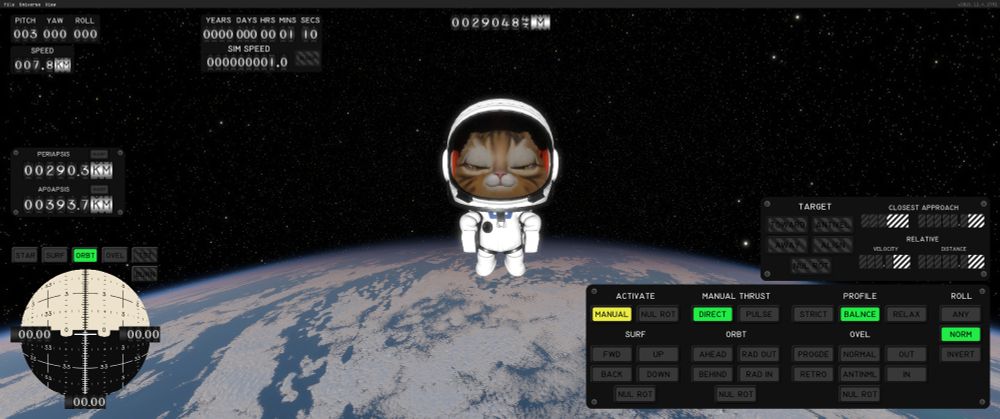
Task: Click the PERIAPSIS KM unit indicator
Action: 101,170
